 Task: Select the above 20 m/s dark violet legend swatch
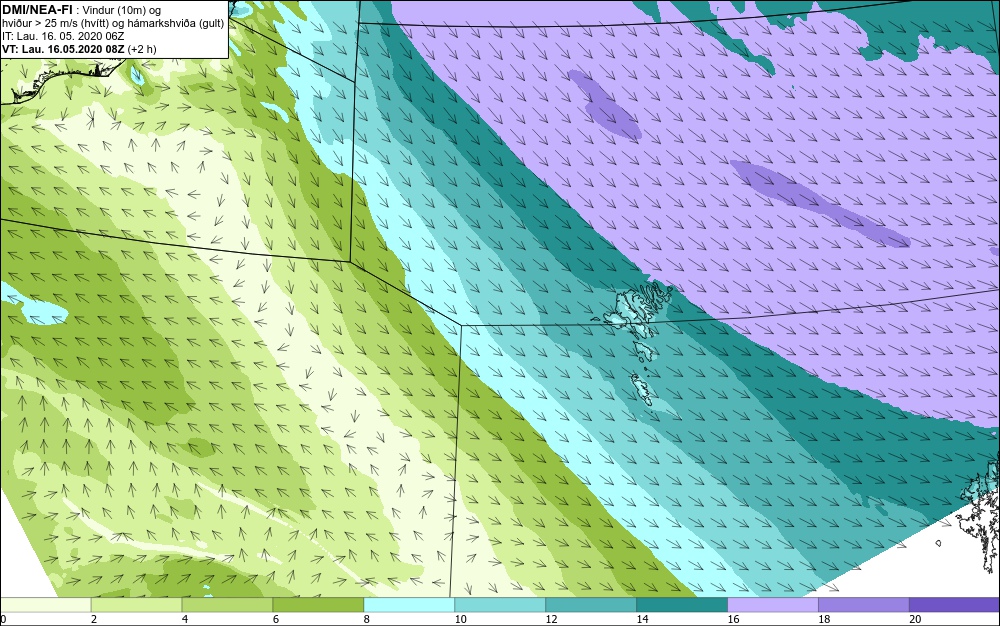point(954,604)
